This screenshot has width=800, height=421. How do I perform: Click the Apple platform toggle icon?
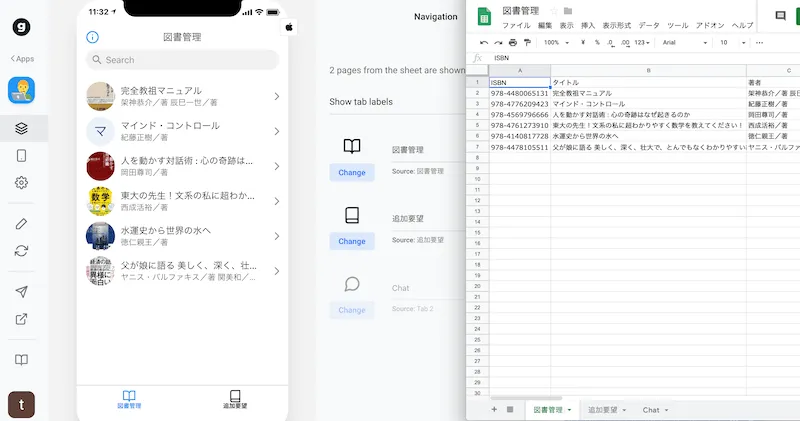tap(289, 27)
